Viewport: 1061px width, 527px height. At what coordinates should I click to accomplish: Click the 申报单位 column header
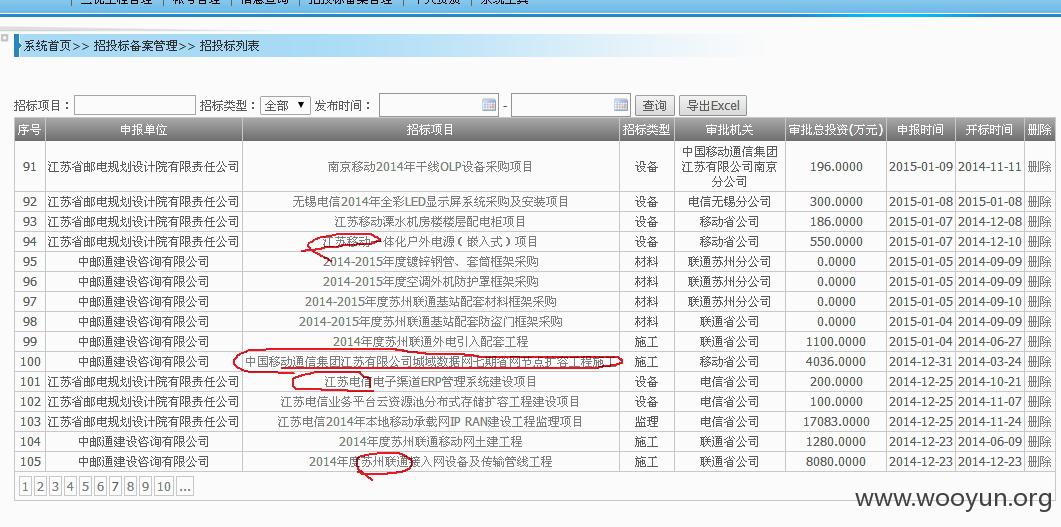click(x=143, y=129)
